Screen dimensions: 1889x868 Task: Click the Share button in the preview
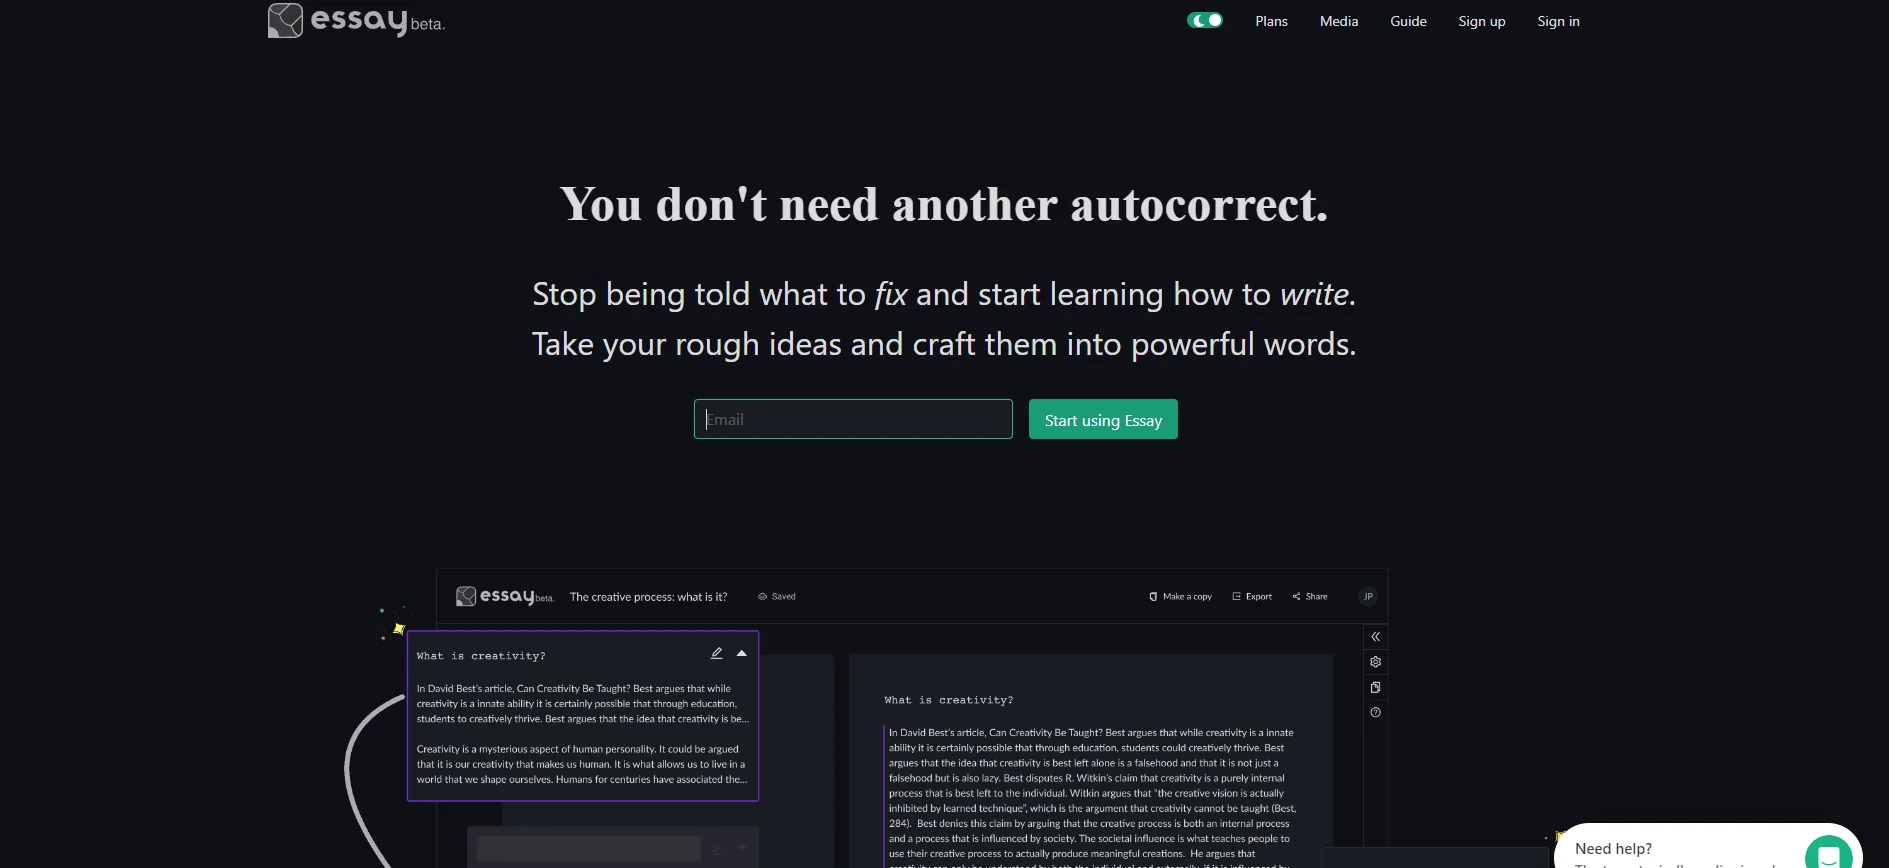[x=1310, y=597]
